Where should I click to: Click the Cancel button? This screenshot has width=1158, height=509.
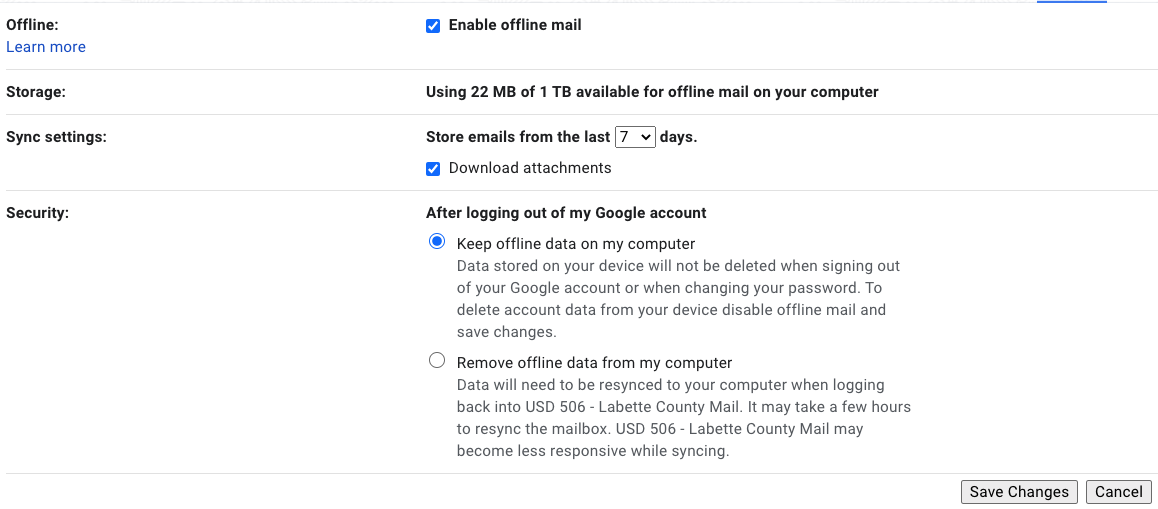1118,492
